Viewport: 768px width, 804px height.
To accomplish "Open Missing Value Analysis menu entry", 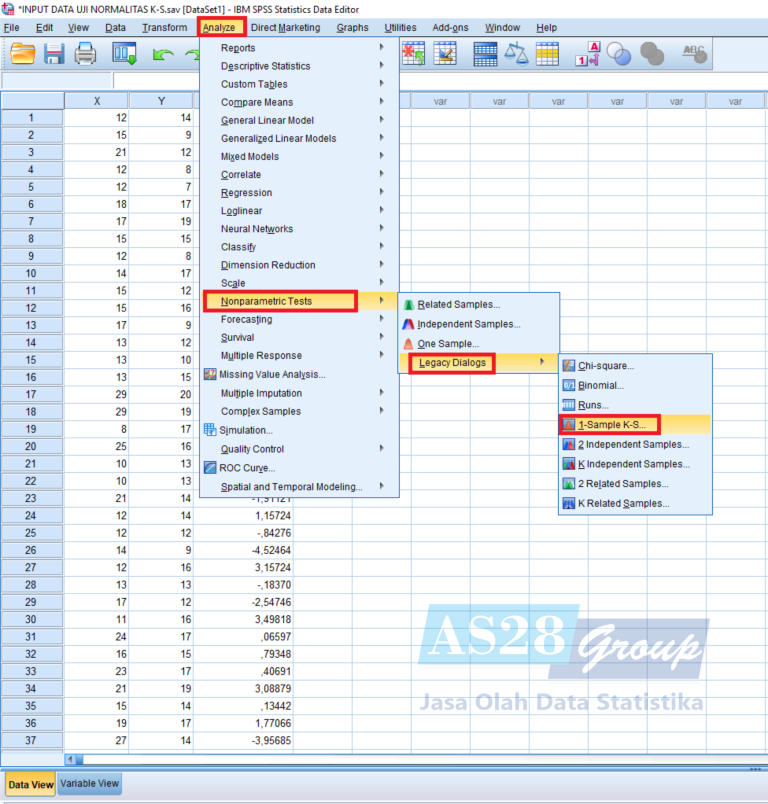I will [272, 375].
